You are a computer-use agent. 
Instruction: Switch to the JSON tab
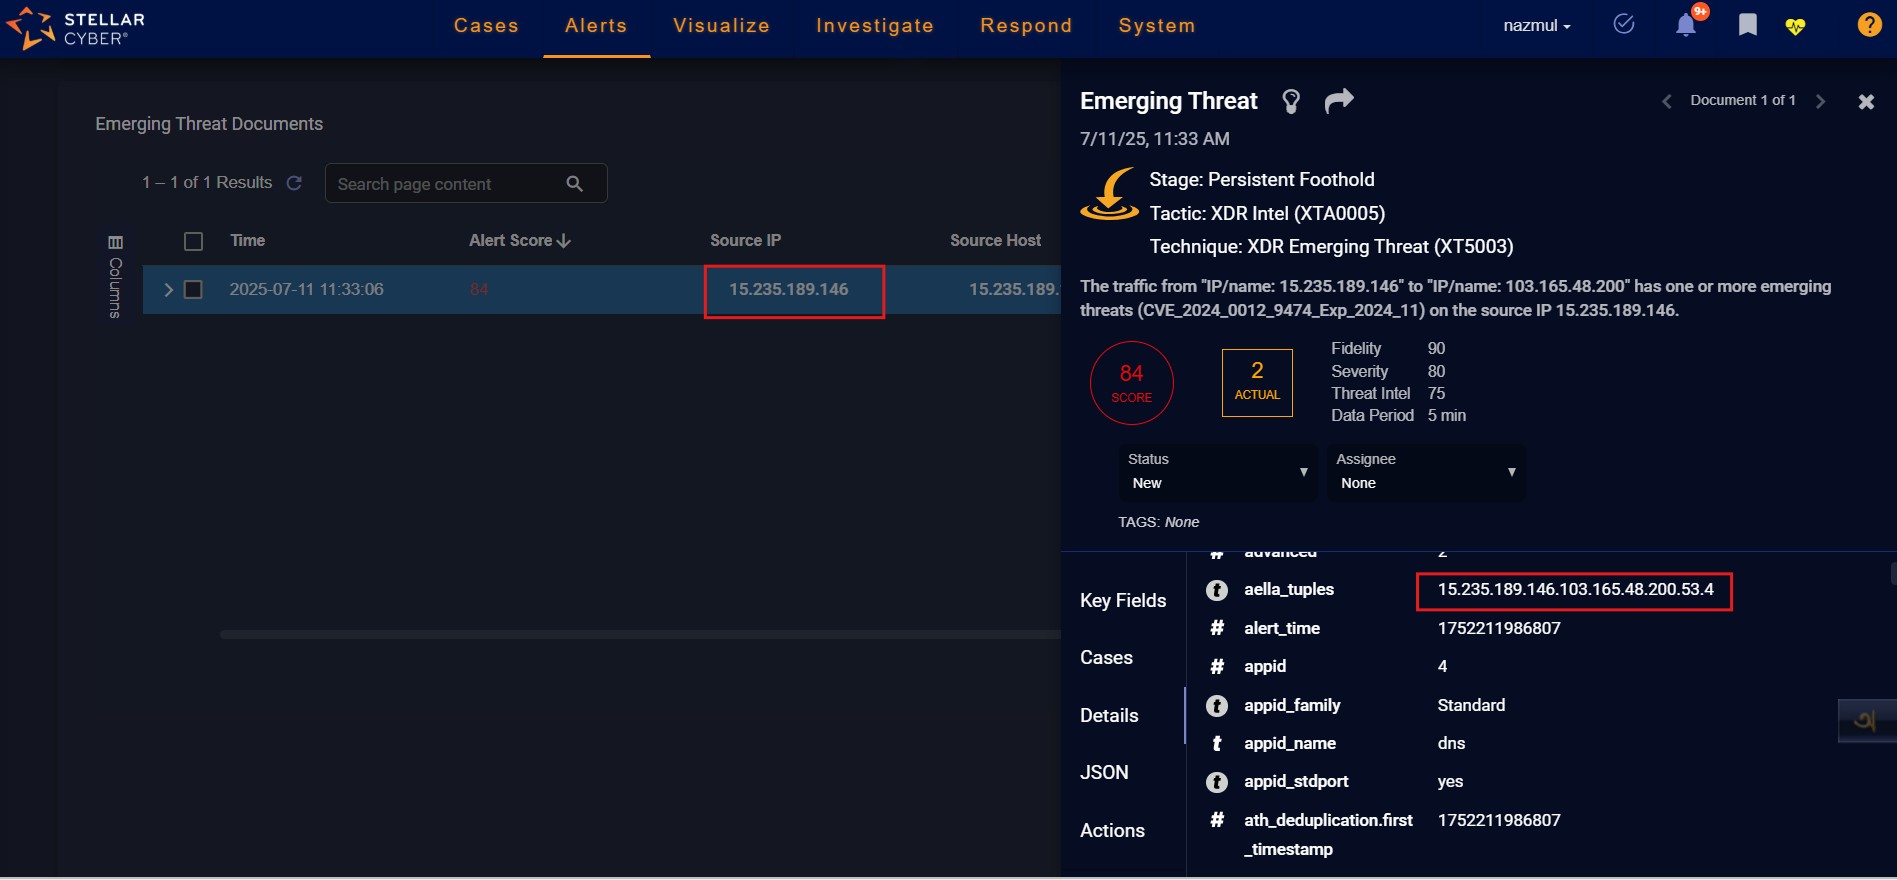[1104, 773]
